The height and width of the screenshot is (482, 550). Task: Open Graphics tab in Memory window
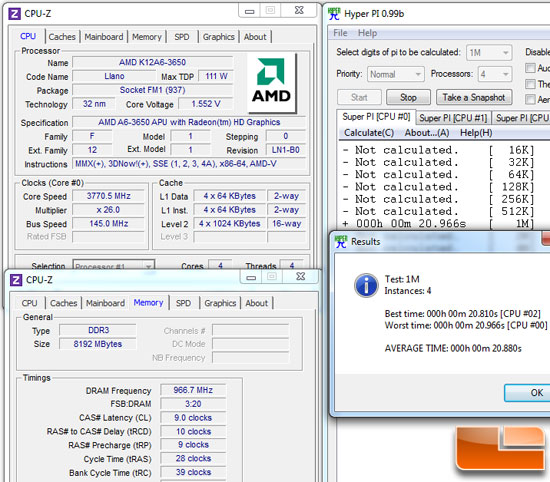point(220,303)
